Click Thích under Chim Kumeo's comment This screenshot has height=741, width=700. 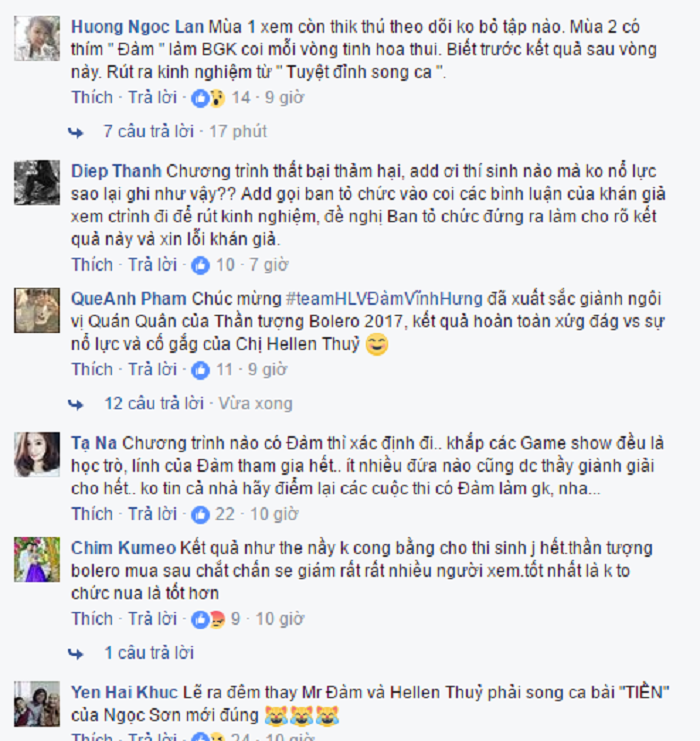point(92,619)
